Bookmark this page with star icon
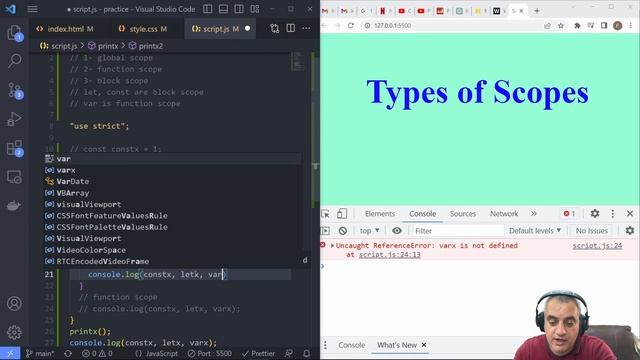640x360 pixels. pyautogui.click(x=561, y=25)
